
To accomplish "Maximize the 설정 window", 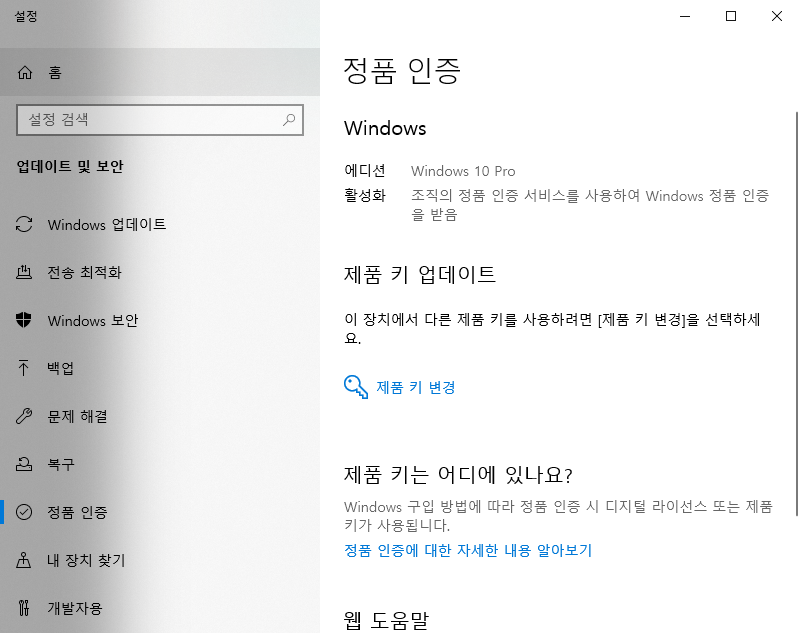I will click(x=731, y=16).
